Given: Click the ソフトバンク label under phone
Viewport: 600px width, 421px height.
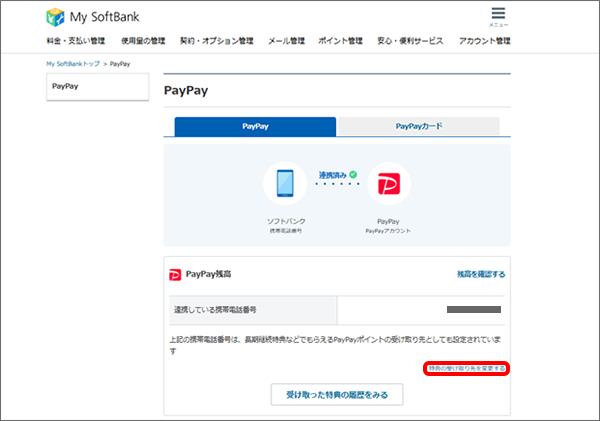Looking at the screenshot, I should [286, 221].
